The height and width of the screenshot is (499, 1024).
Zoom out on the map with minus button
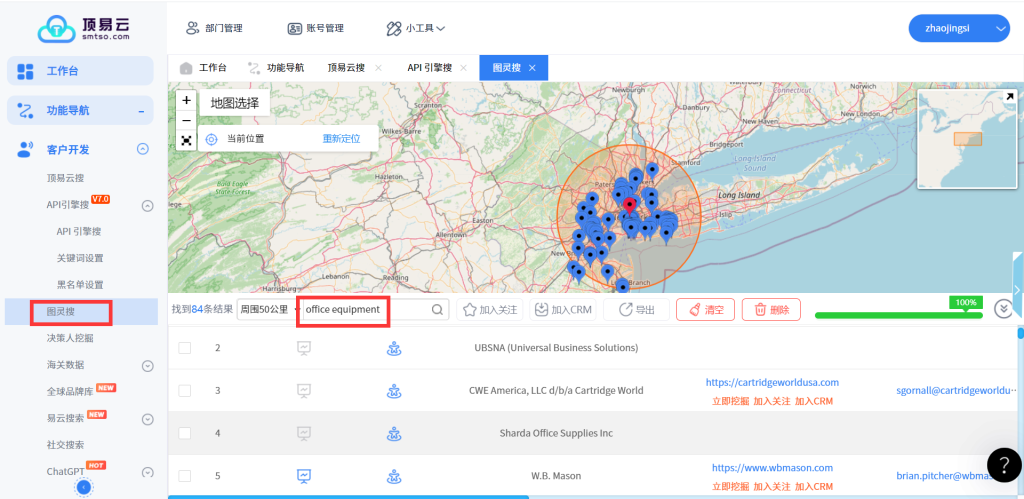coord(186,120)
